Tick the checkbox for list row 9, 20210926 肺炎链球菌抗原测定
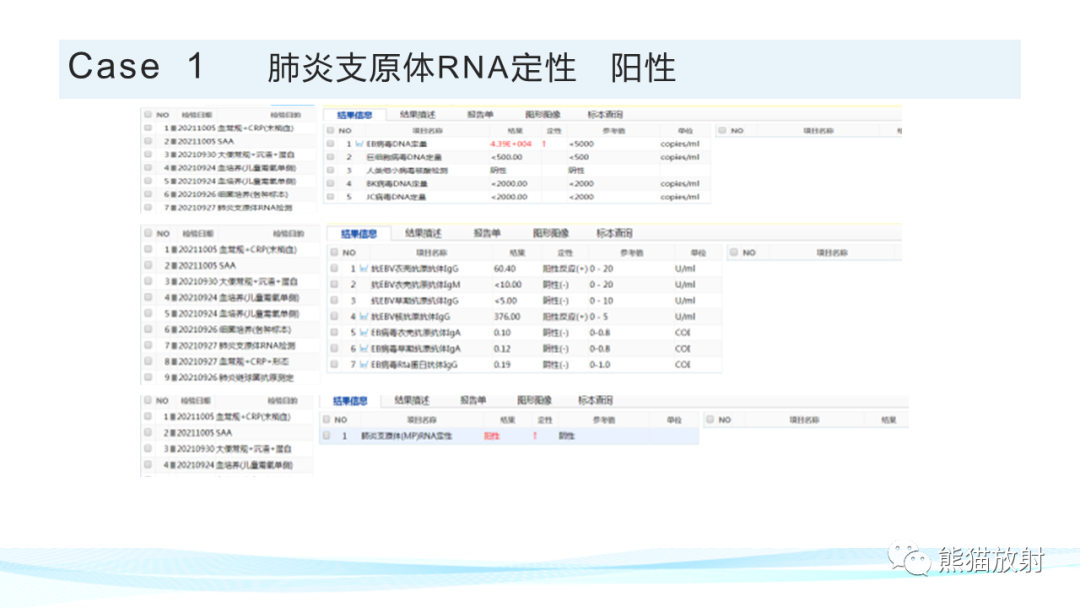Screen dimensions: 1080x608 [148, 377]
